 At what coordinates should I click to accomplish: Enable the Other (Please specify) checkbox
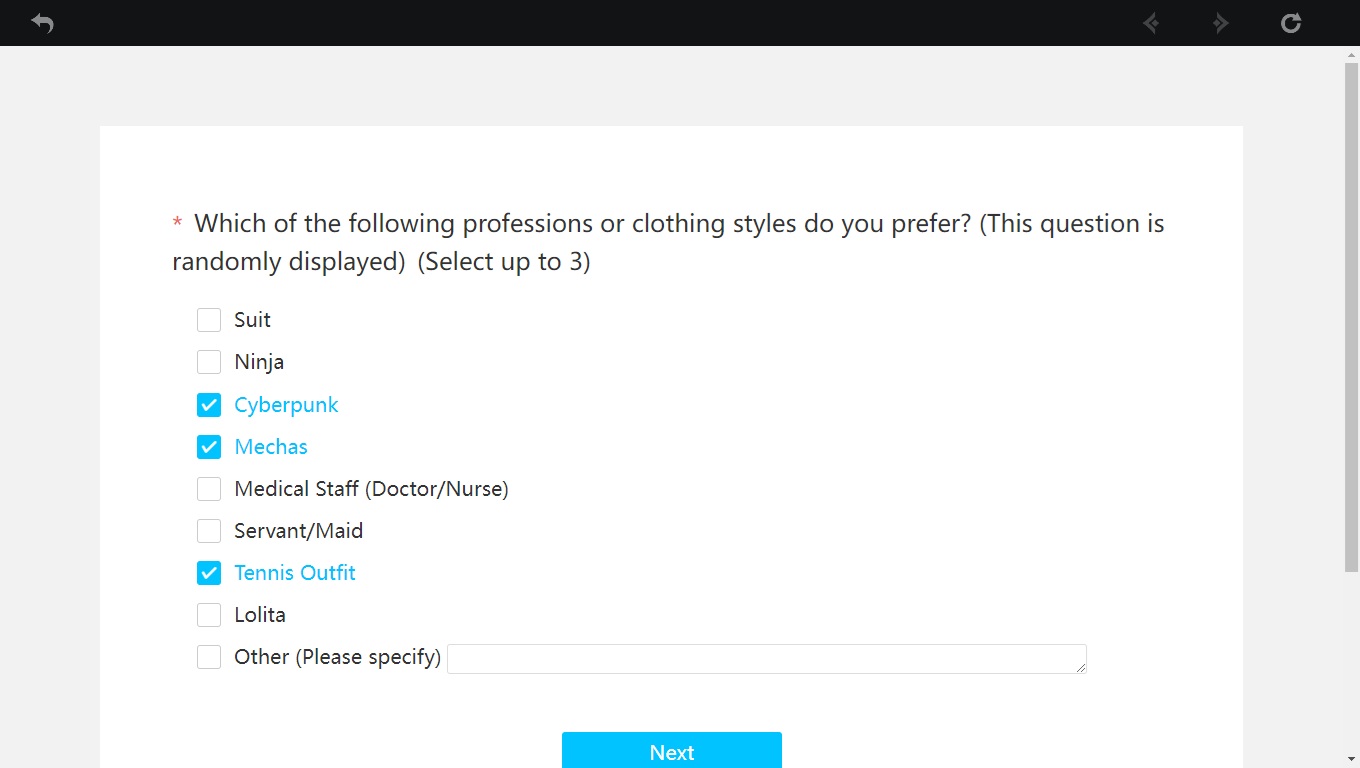click(x=209, y=657)
